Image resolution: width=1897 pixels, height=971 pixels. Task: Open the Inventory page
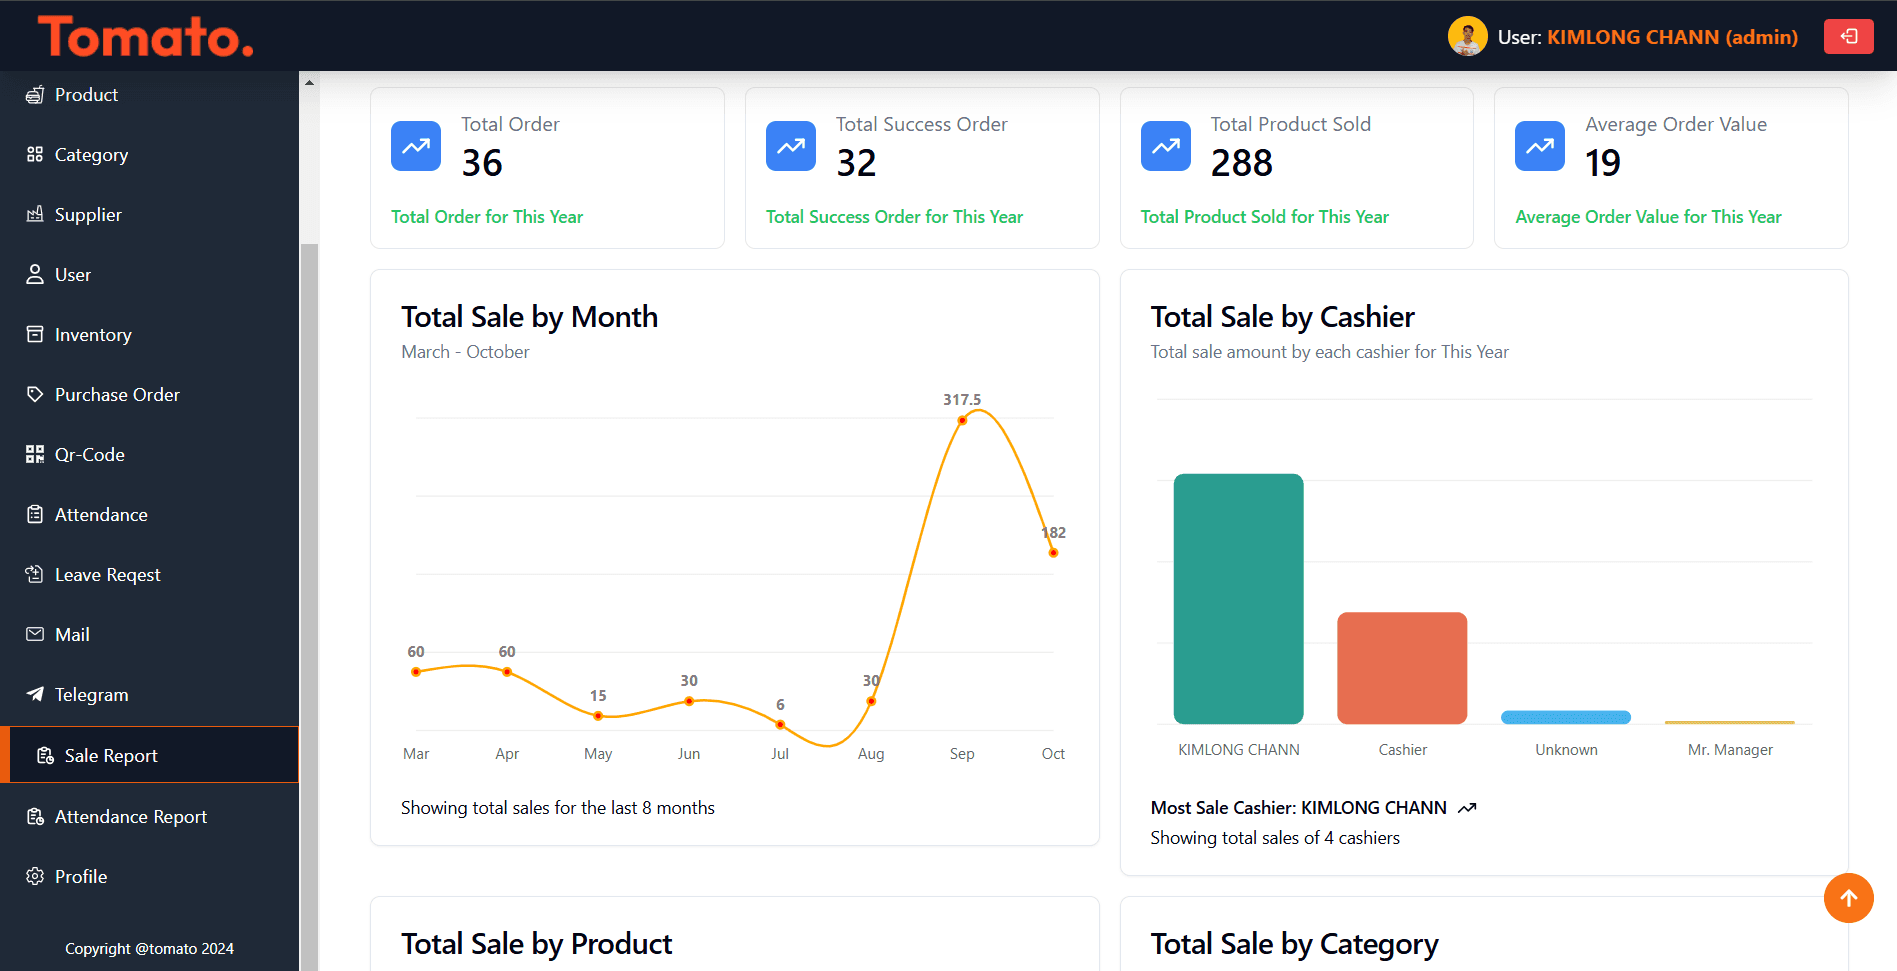93,335
